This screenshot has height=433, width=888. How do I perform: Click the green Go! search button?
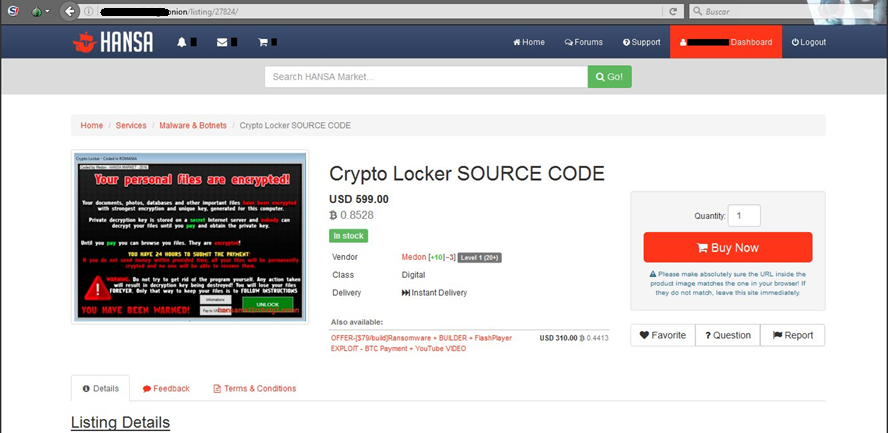pyautogui.click(x=609, y=76)
